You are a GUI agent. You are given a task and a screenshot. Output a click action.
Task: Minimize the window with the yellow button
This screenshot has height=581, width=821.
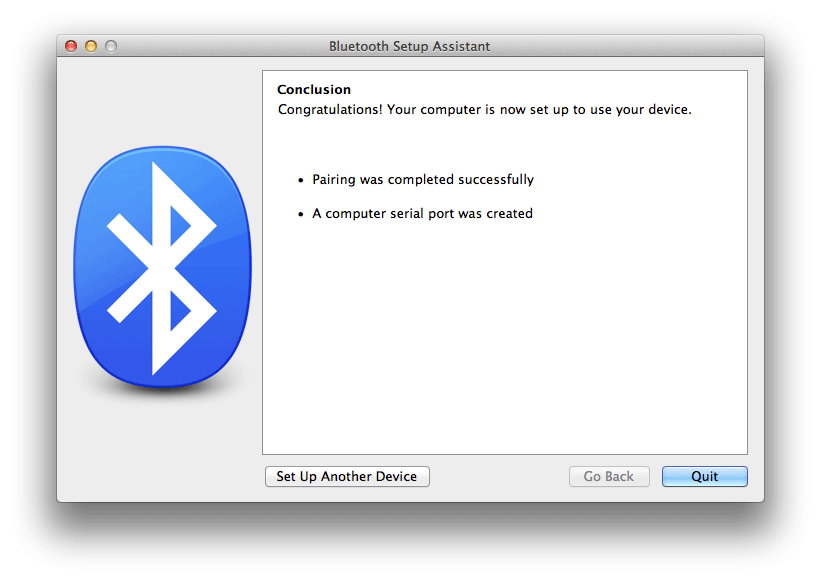(91, 46)
